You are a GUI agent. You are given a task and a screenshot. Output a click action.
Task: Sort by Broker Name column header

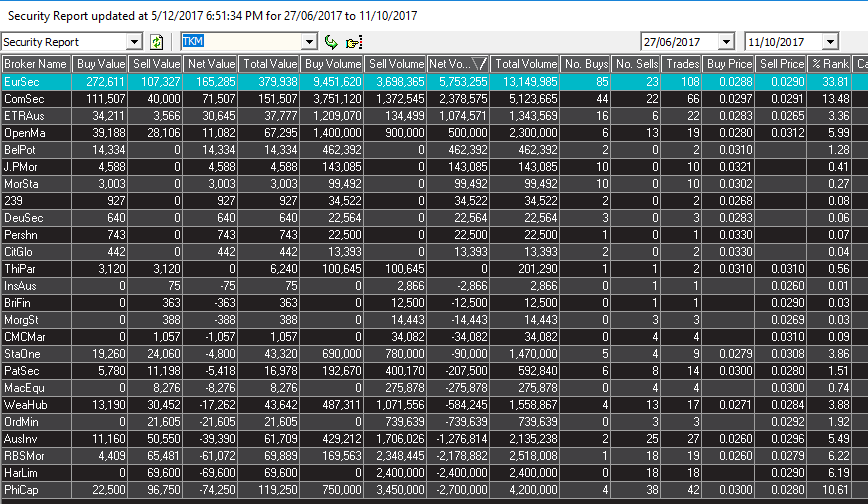click(x=36, y=64)
